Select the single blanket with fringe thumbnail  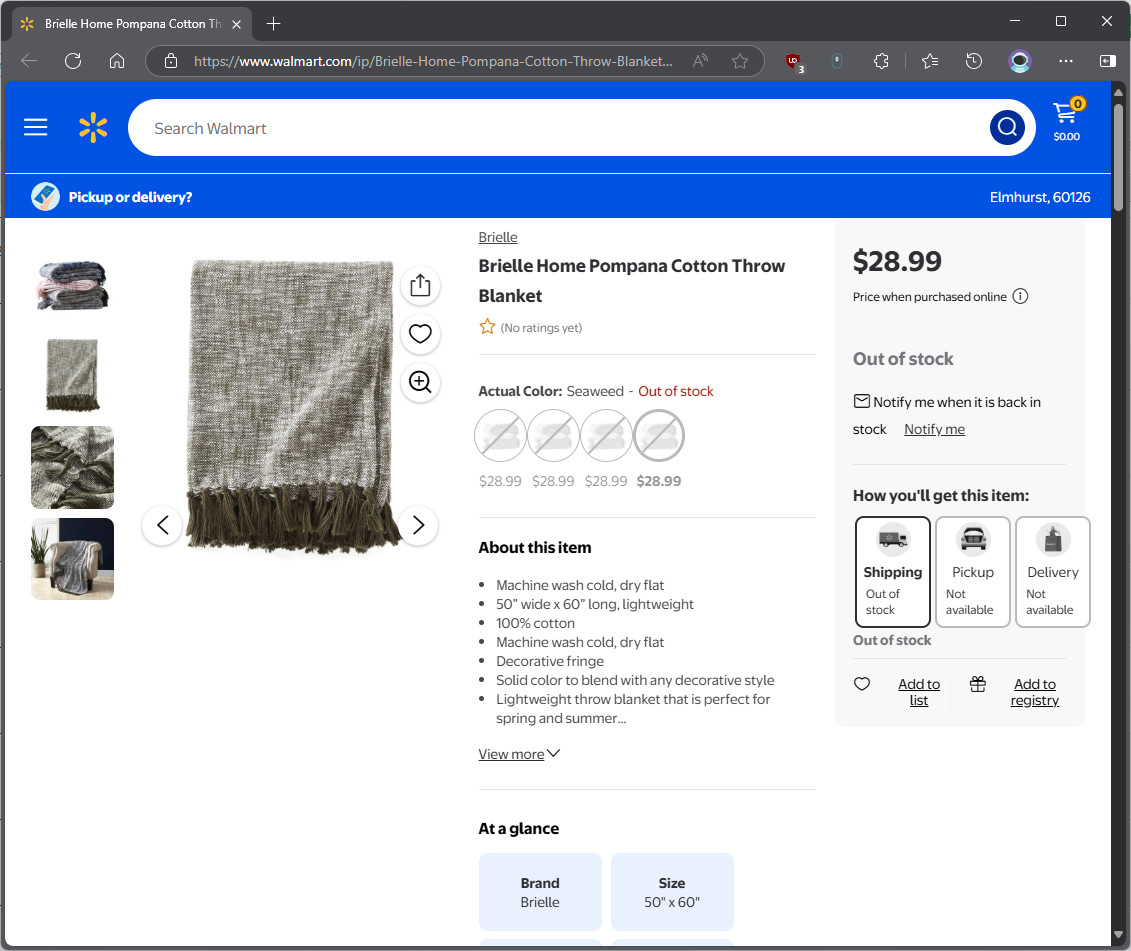[x=72, y=375]
